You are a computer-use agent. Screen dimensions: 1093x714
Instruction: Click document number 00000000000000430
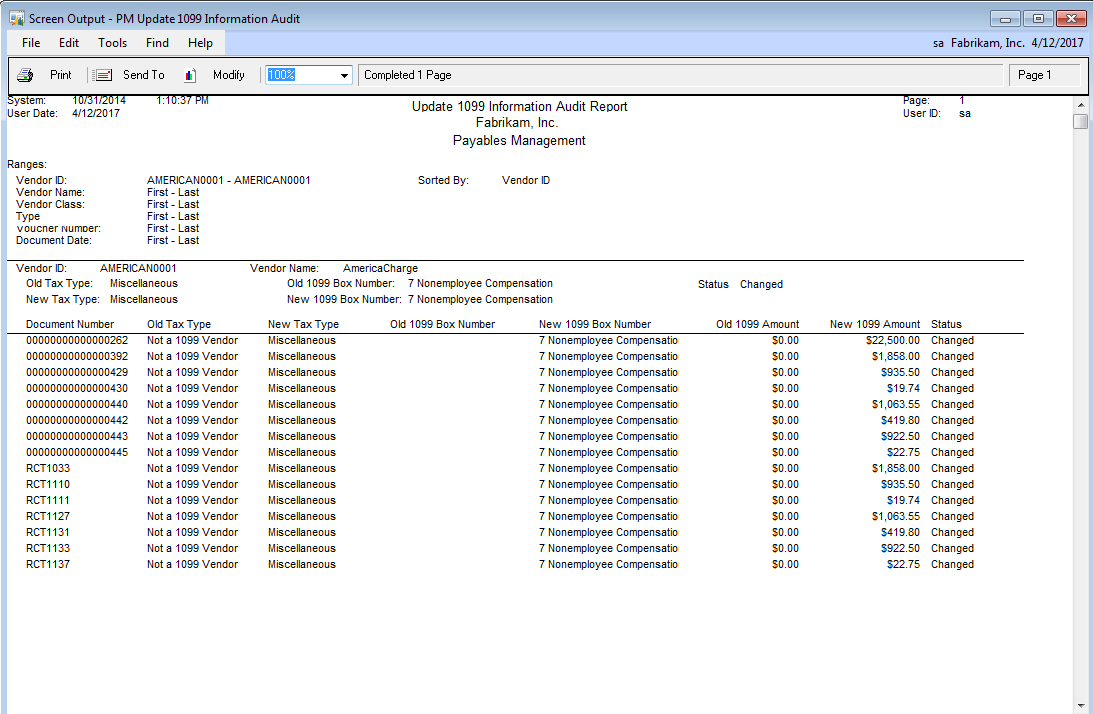tap(77, 388)
